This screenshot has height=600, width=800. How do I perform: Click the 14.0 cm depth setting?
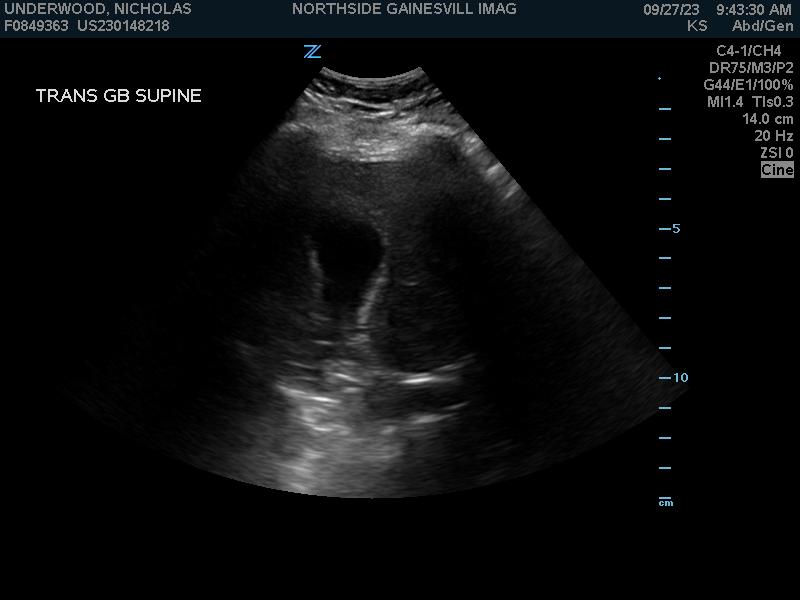coord(767,119)
